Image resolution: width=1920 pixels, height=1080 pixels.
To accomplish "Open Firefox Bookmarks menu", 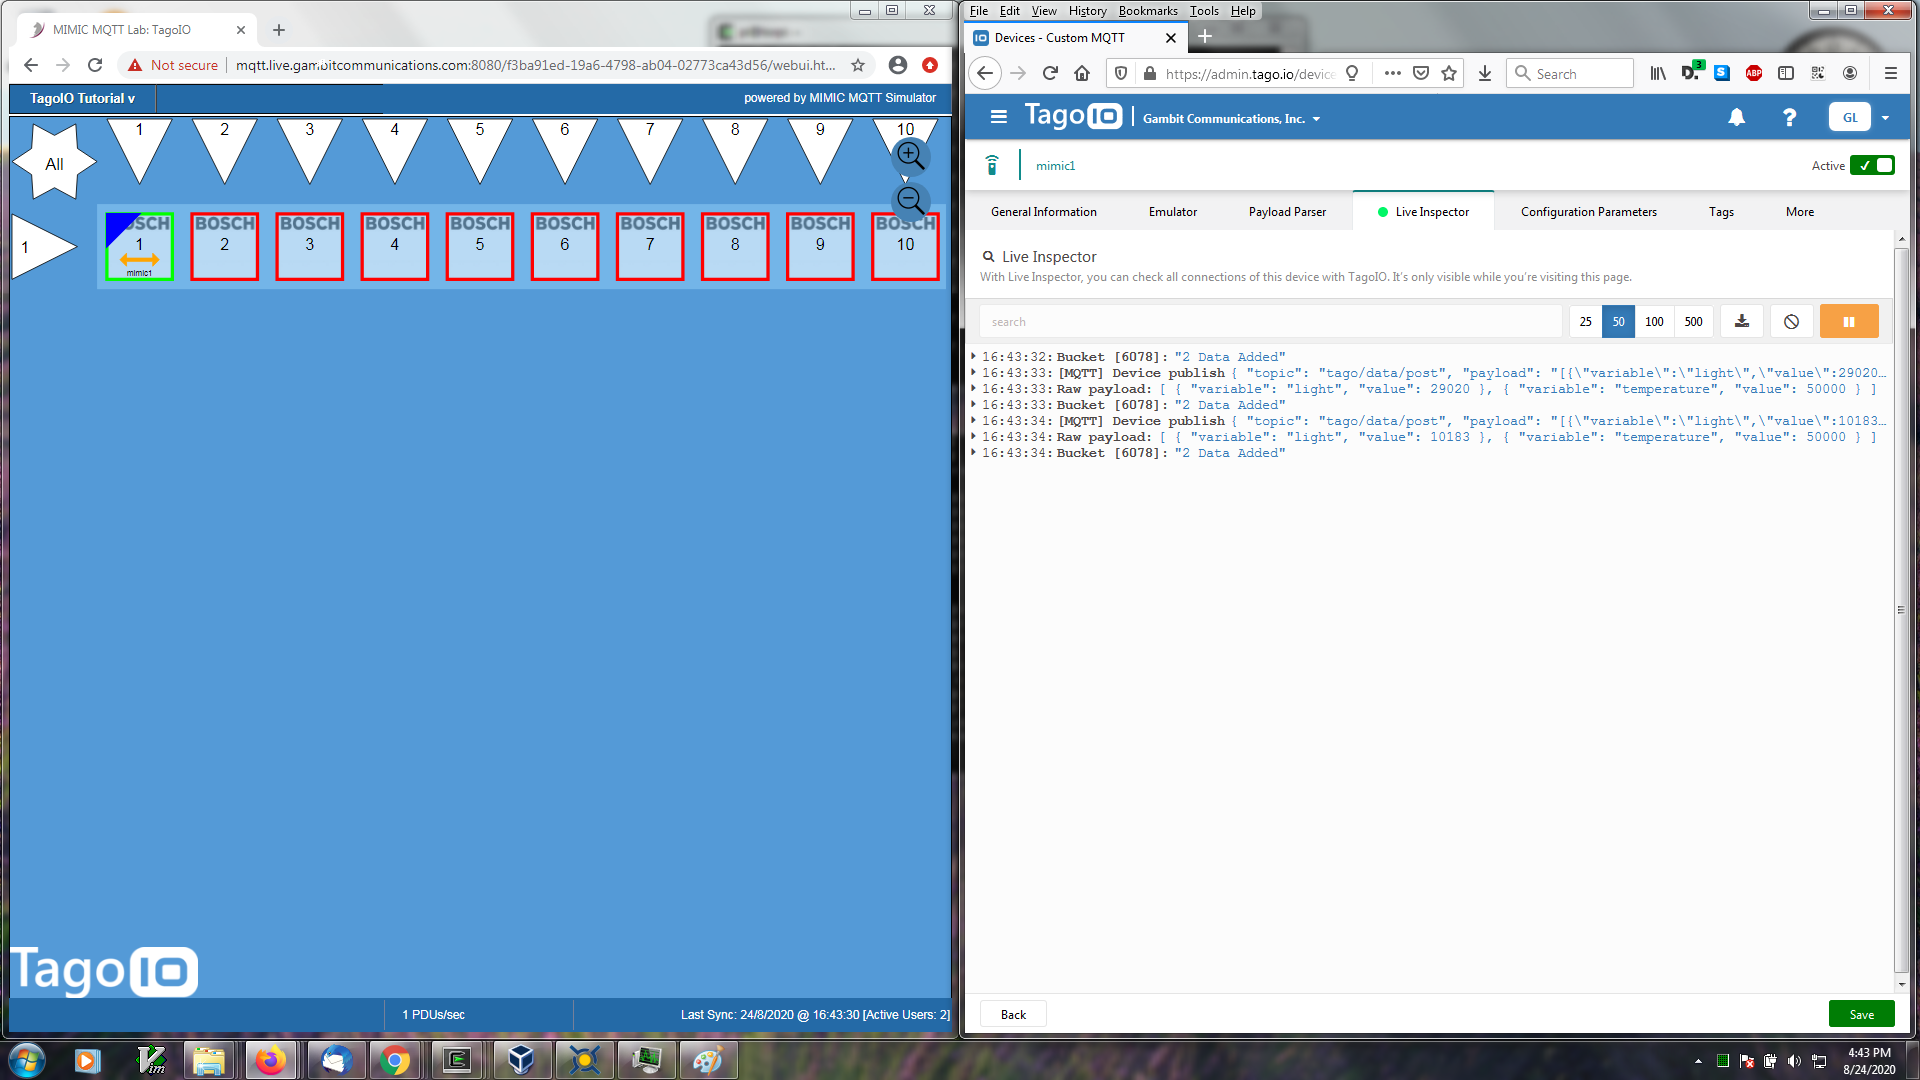I will (1148, 11).
